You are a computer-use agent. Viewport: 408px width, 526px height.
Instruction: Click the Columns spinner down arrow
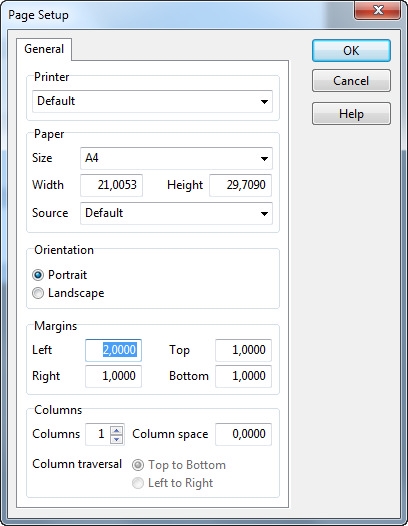[x=116, y=439]
